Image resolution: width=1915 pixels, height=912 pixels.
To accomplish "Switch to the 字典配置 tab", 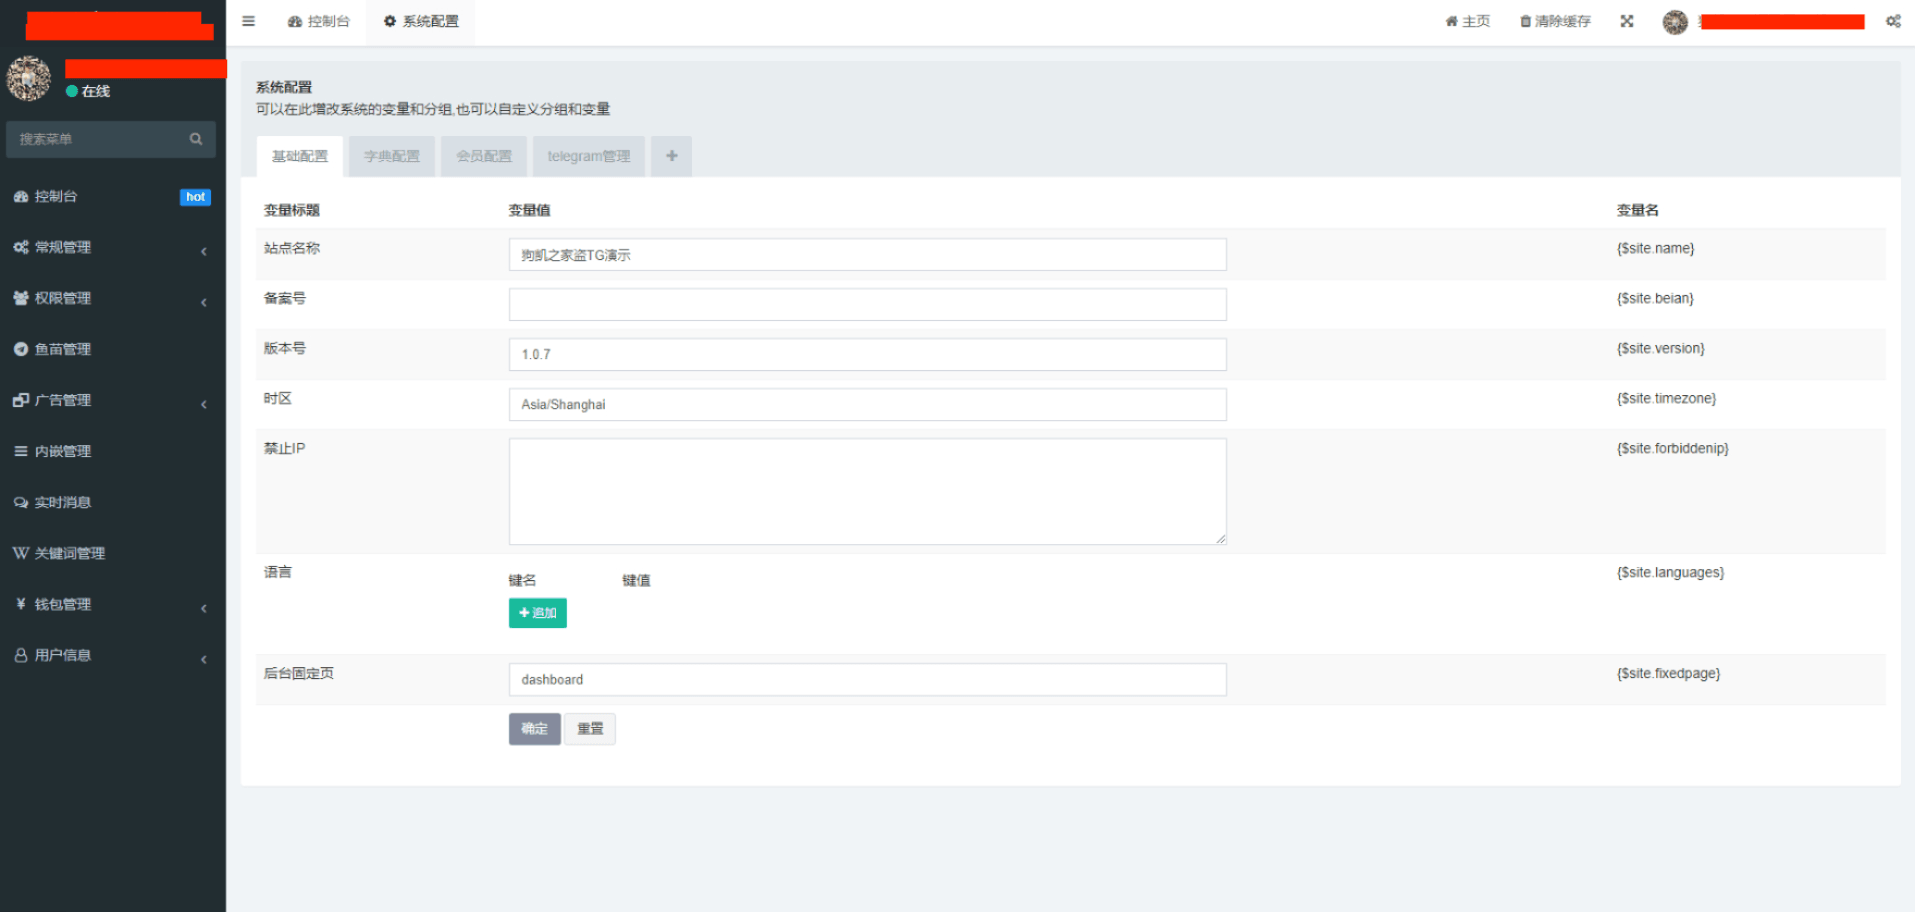I will pos(392,156).
